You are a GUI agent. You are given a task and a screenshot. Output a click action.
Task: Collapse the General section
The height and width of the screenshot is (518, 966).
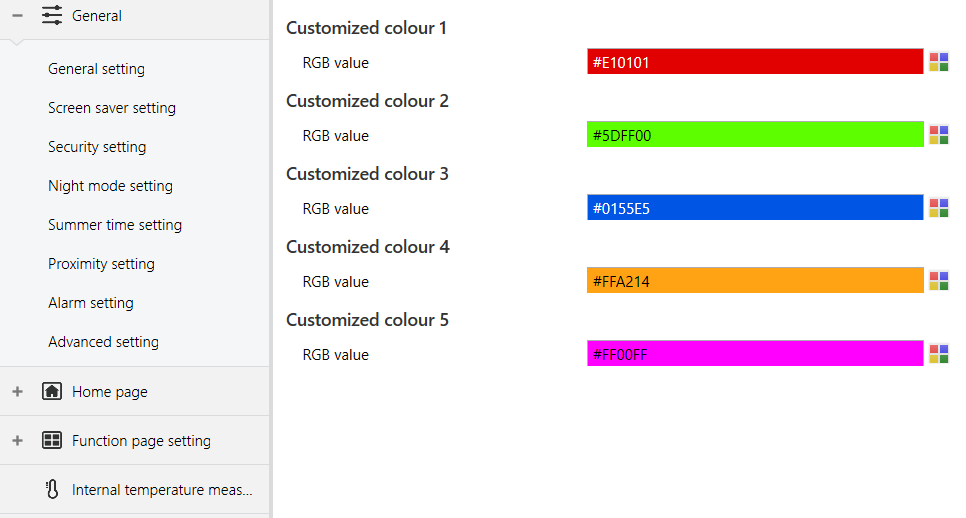17,16
